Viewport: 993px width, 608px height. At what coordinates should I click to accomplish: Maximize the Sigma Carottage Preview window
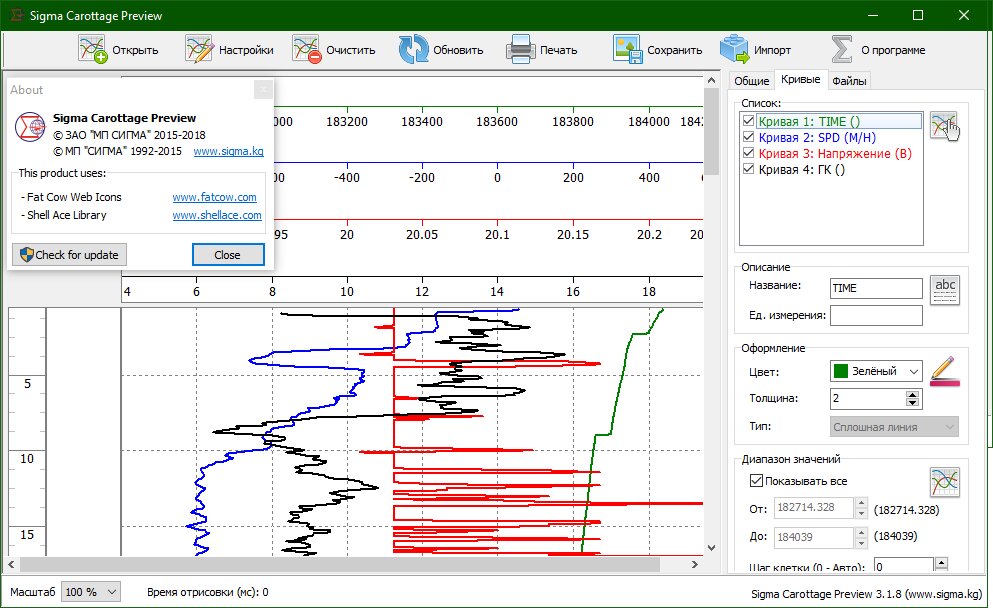[918, 15]
